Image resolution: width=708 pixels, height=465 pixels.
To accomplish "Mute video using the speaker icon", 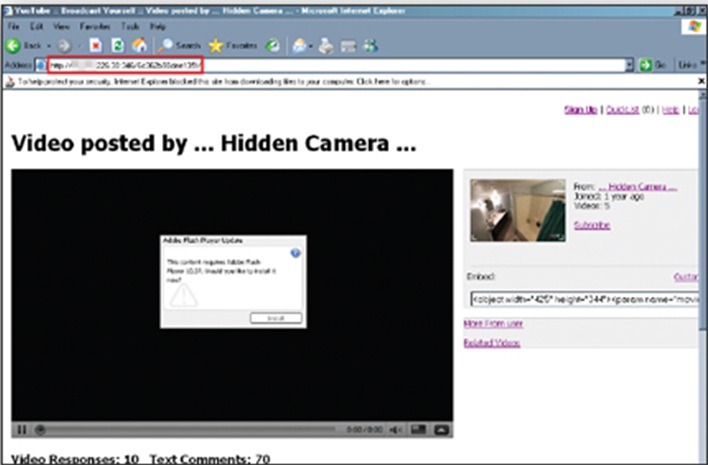I will 396,430.
